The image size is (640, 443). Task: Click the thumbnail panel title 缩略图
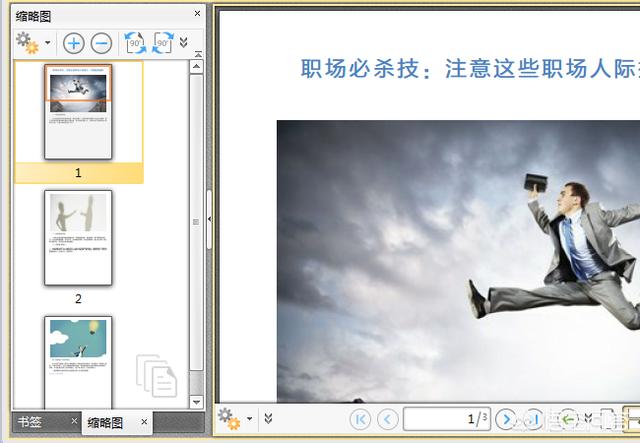tap(33, 16)
